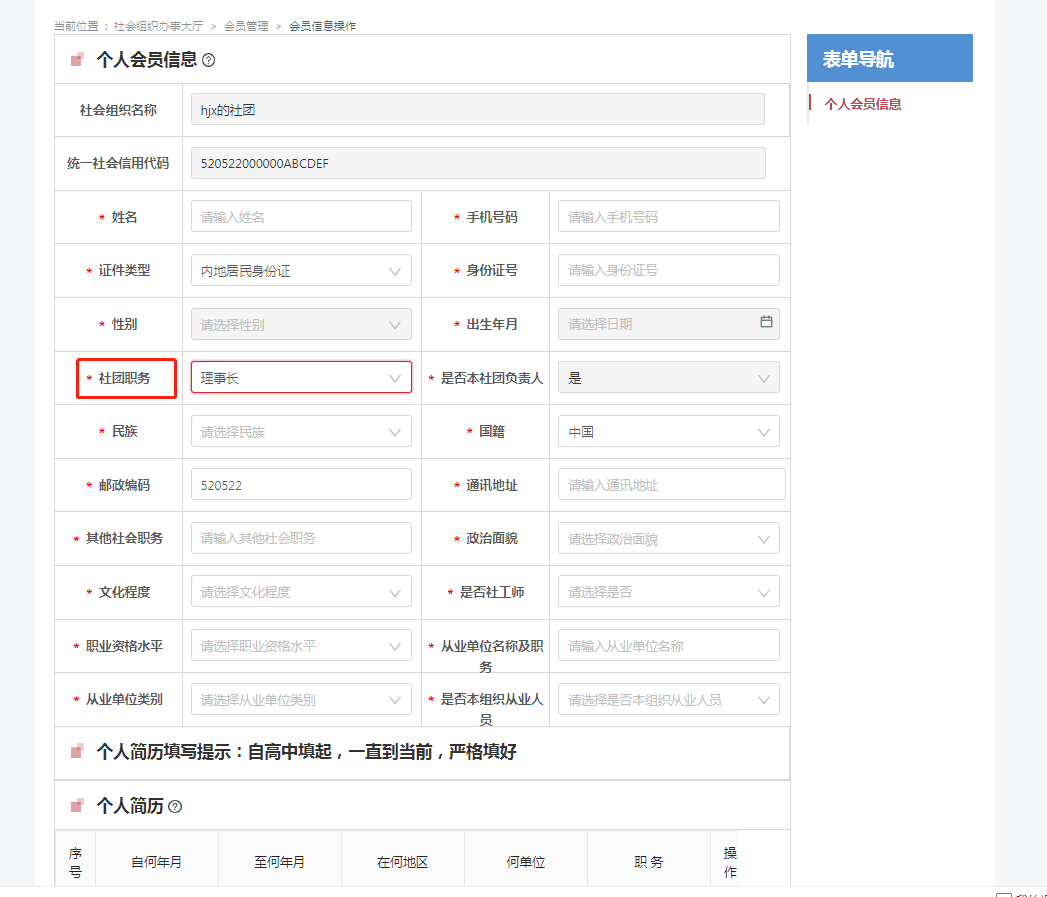Click help icon beside 个人会员信息 heading

click(x=208, y=60)
